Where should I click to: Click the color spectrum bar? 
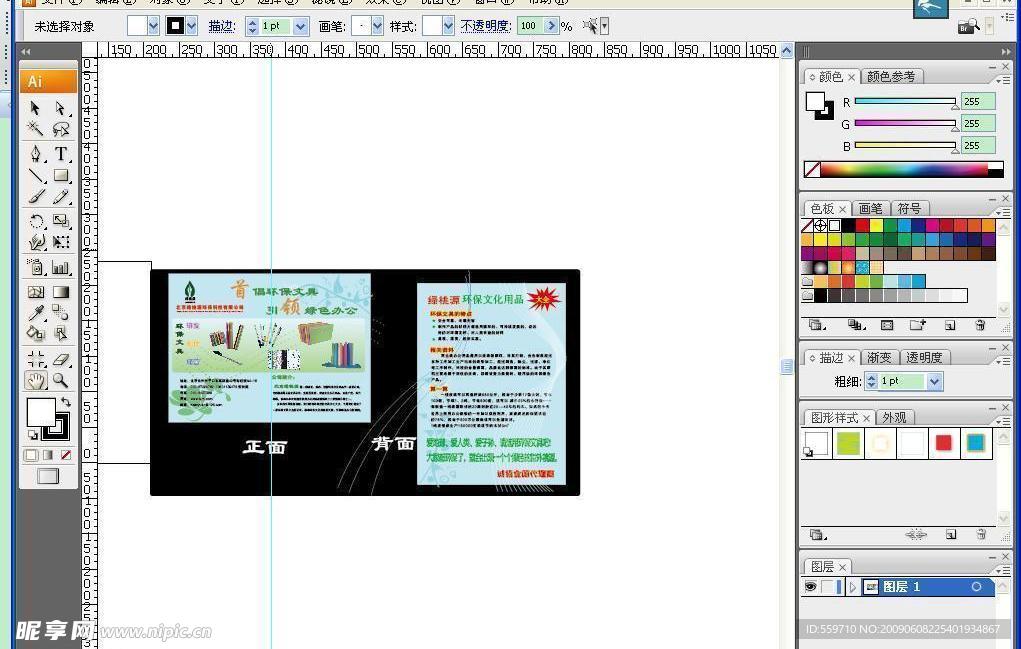[x=904, y=170]
